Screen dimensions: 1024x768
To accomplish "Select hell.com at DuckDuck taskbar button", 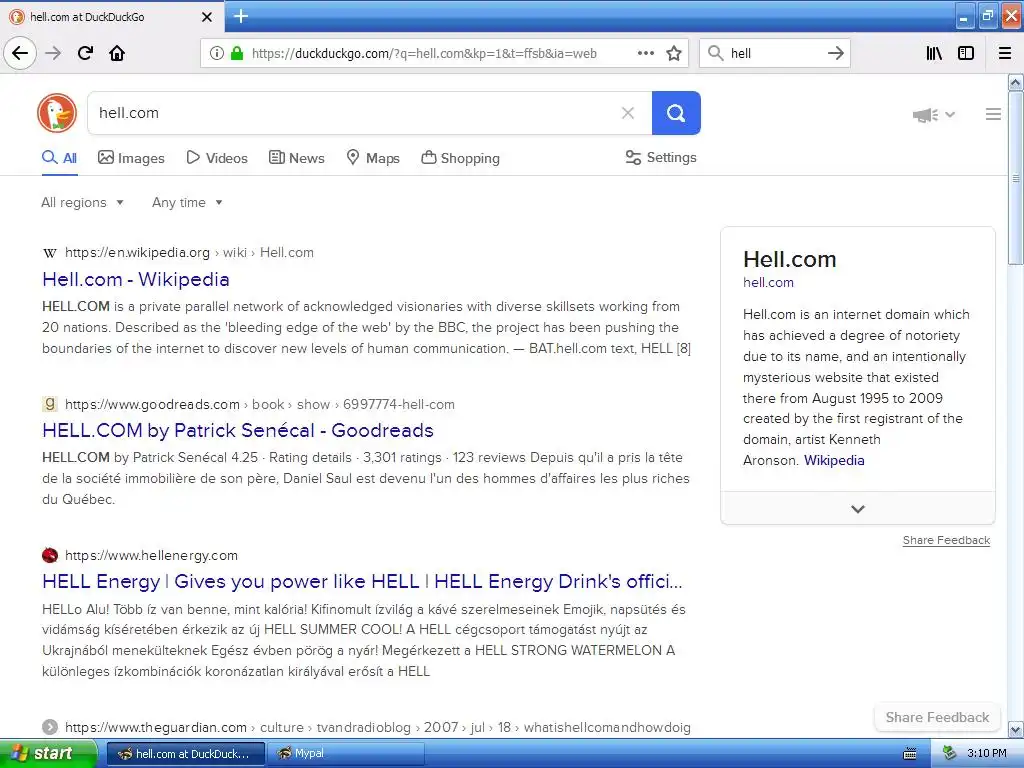I will click(185, 754).
